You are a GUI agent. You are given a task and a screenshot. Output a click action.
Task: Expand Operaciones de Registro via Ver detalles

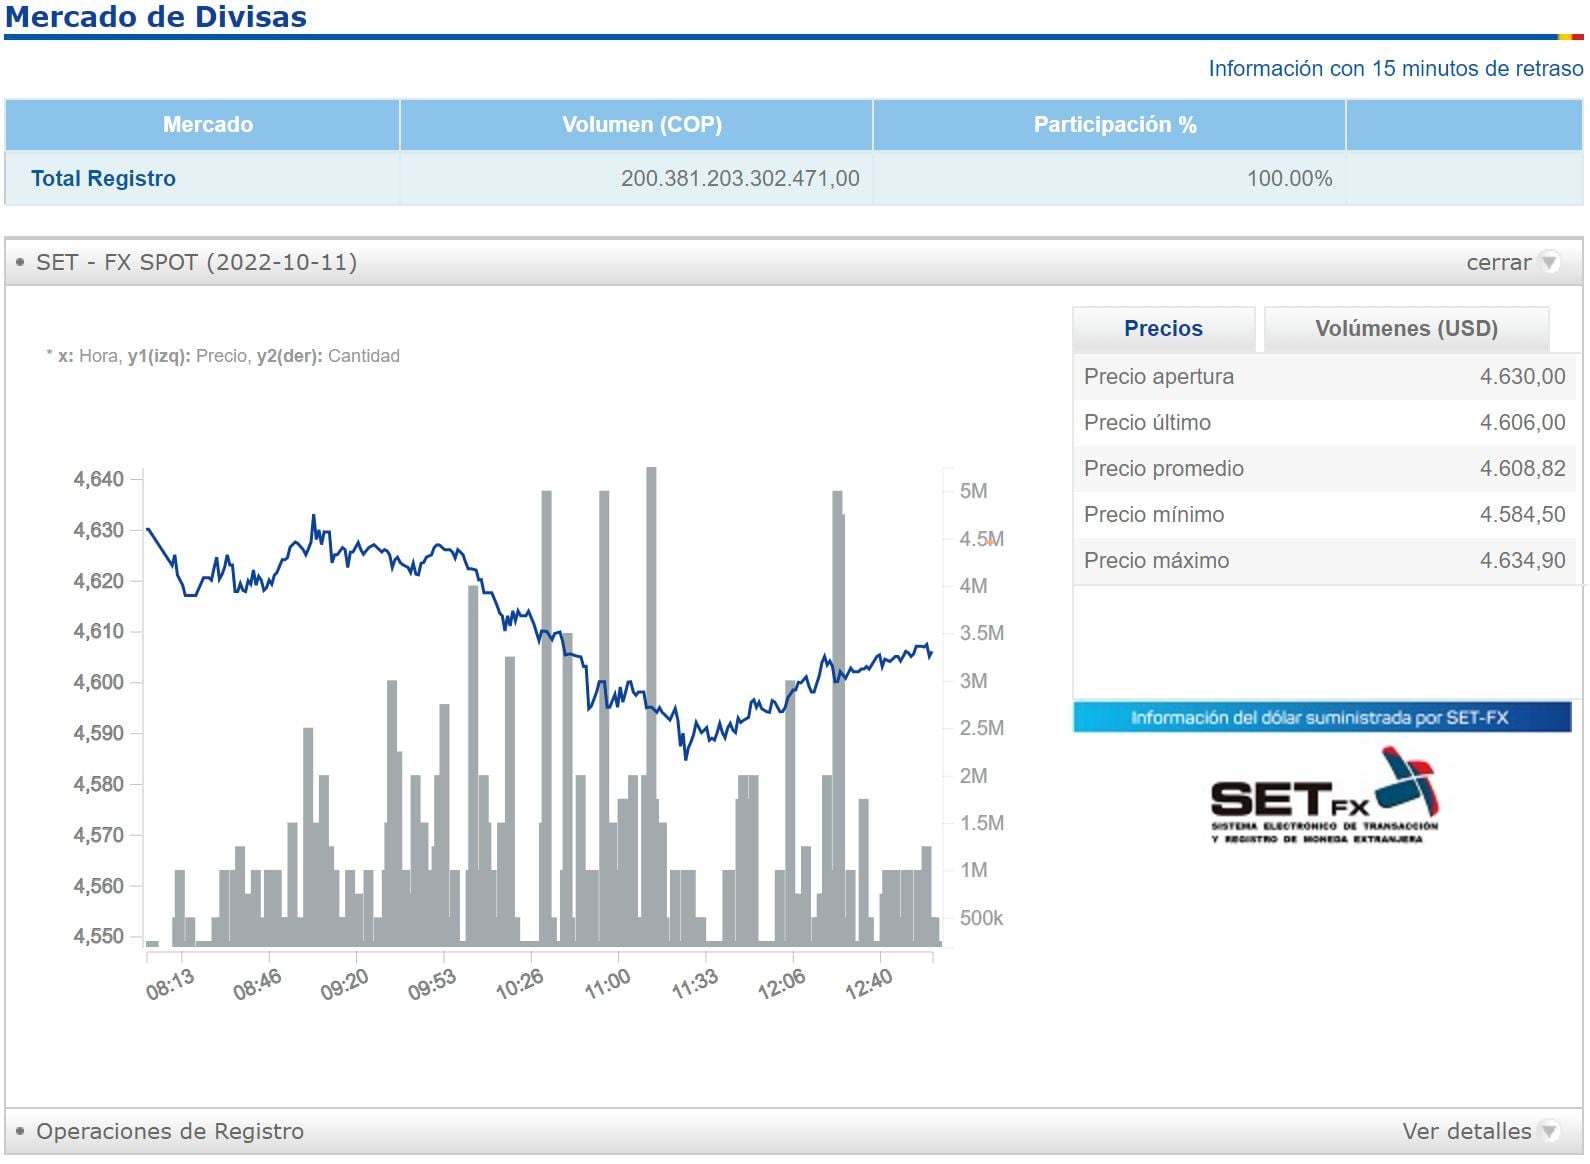(x=1466, y=1131)
